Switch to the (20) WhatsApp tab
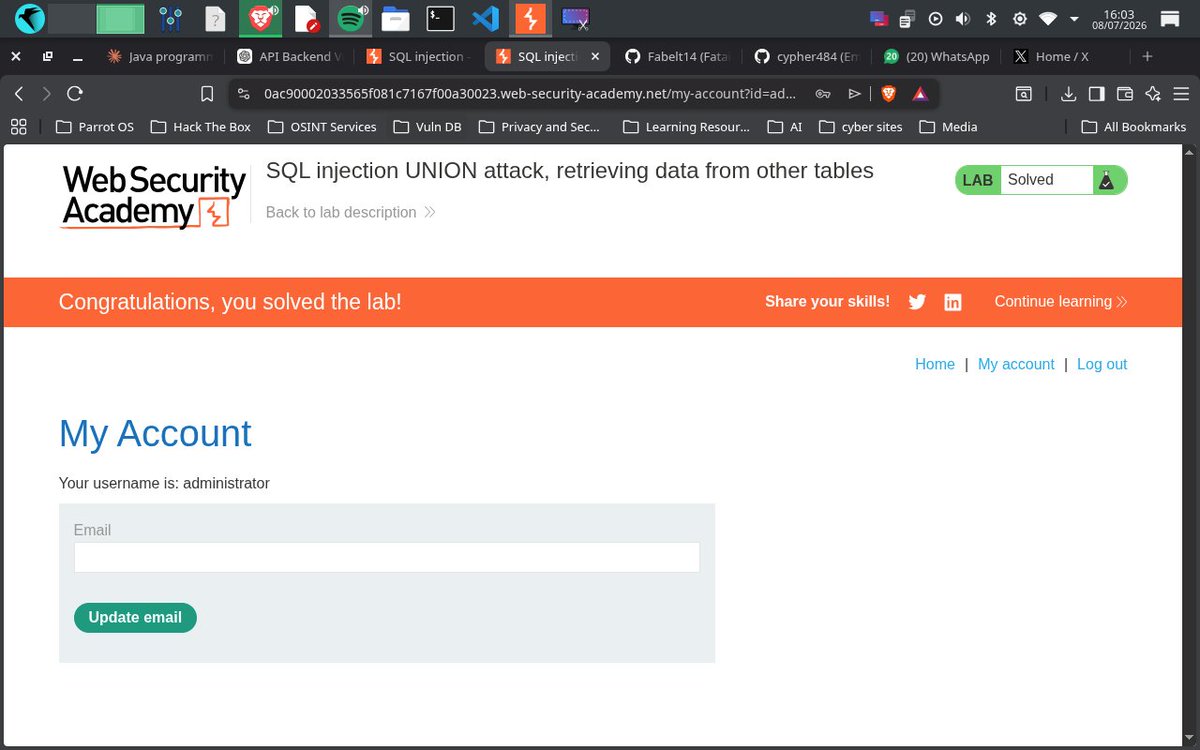Screen dimensions: 1200x750 (x=937, y=56)
